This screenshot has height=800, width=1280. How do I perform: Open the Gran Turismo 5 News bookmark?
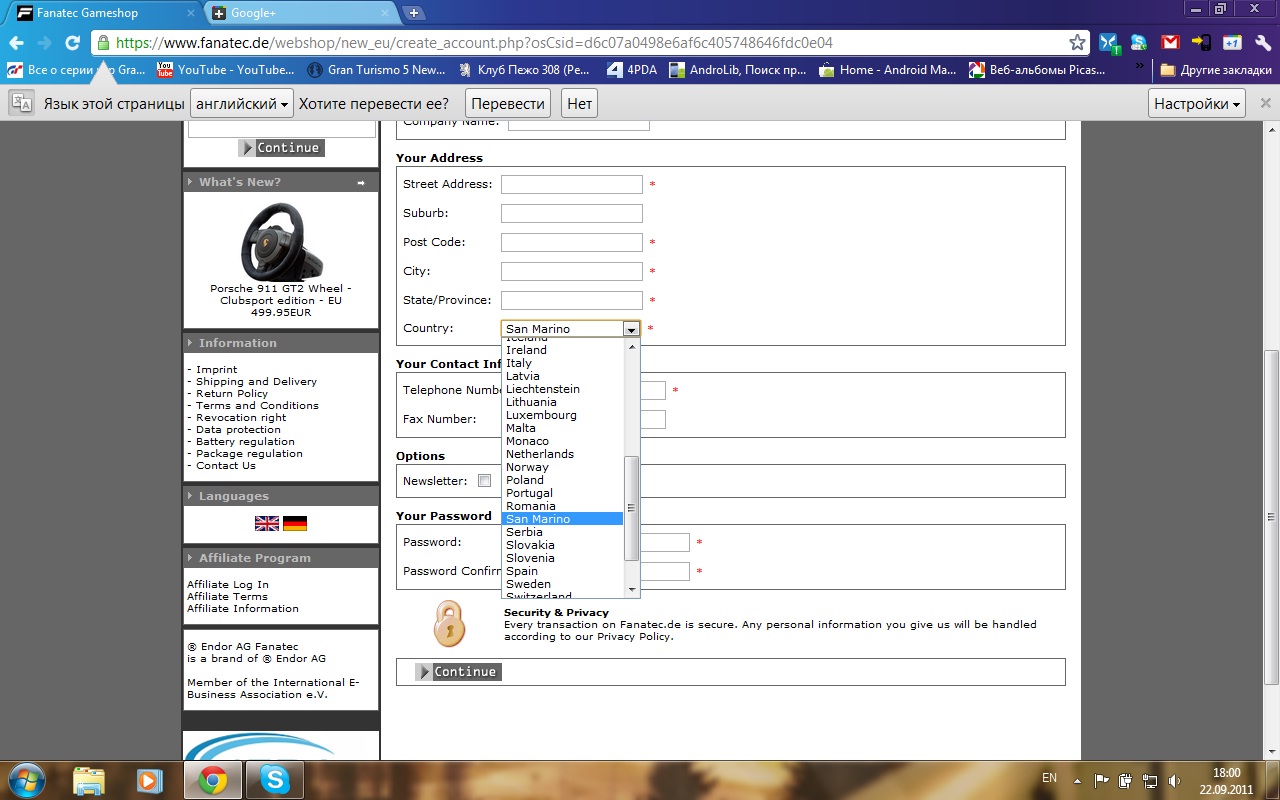[376, 70]
